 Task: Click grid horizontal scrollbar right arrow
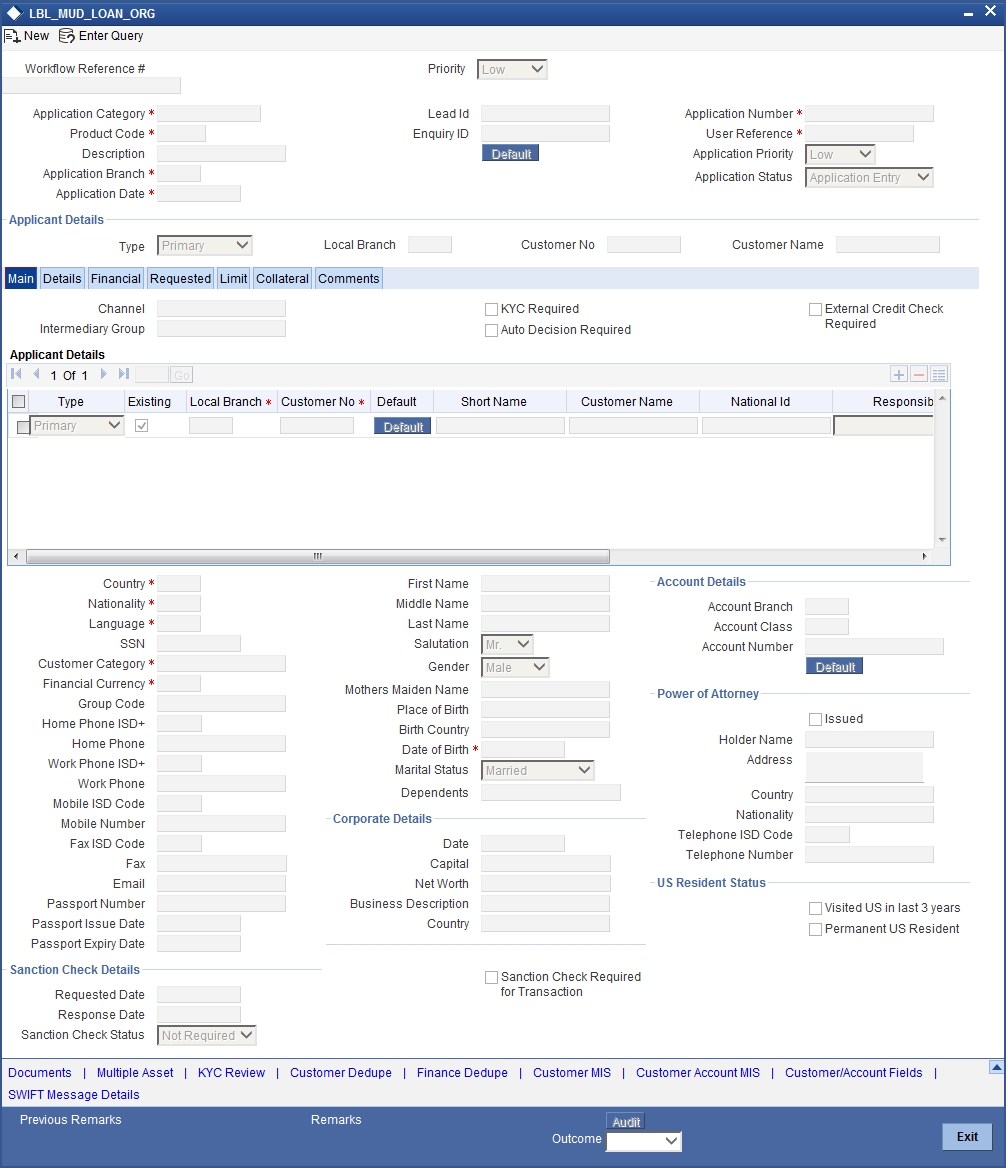point(924,556)
